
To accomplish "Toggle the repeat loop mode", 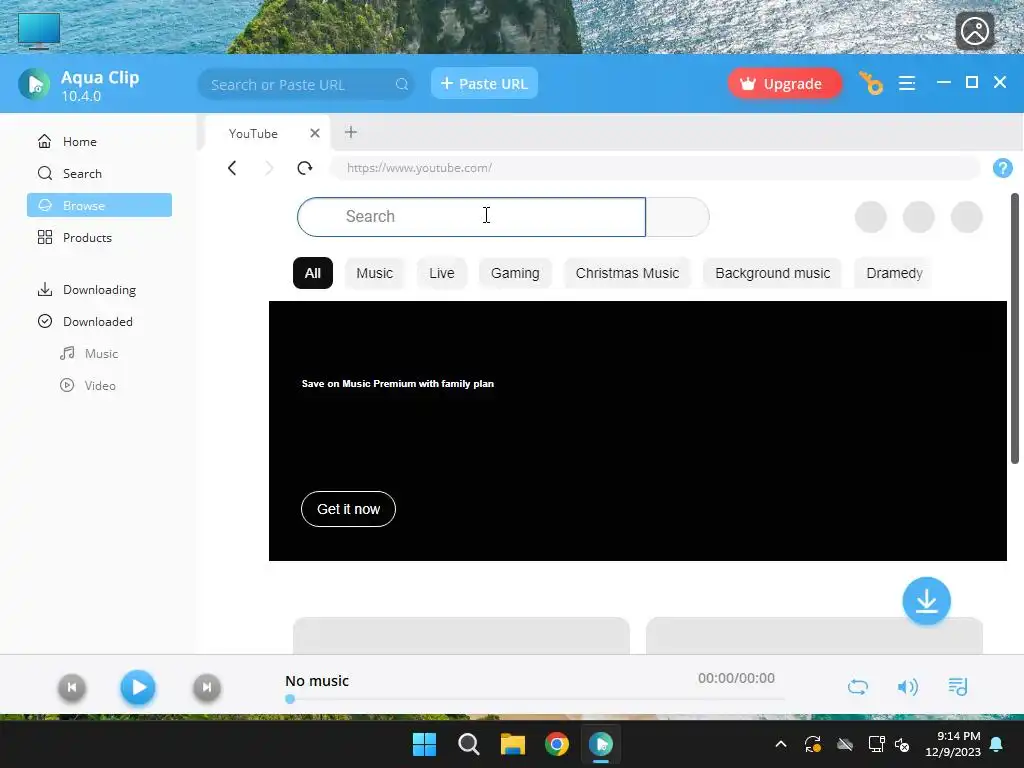I will pos(857,687).
